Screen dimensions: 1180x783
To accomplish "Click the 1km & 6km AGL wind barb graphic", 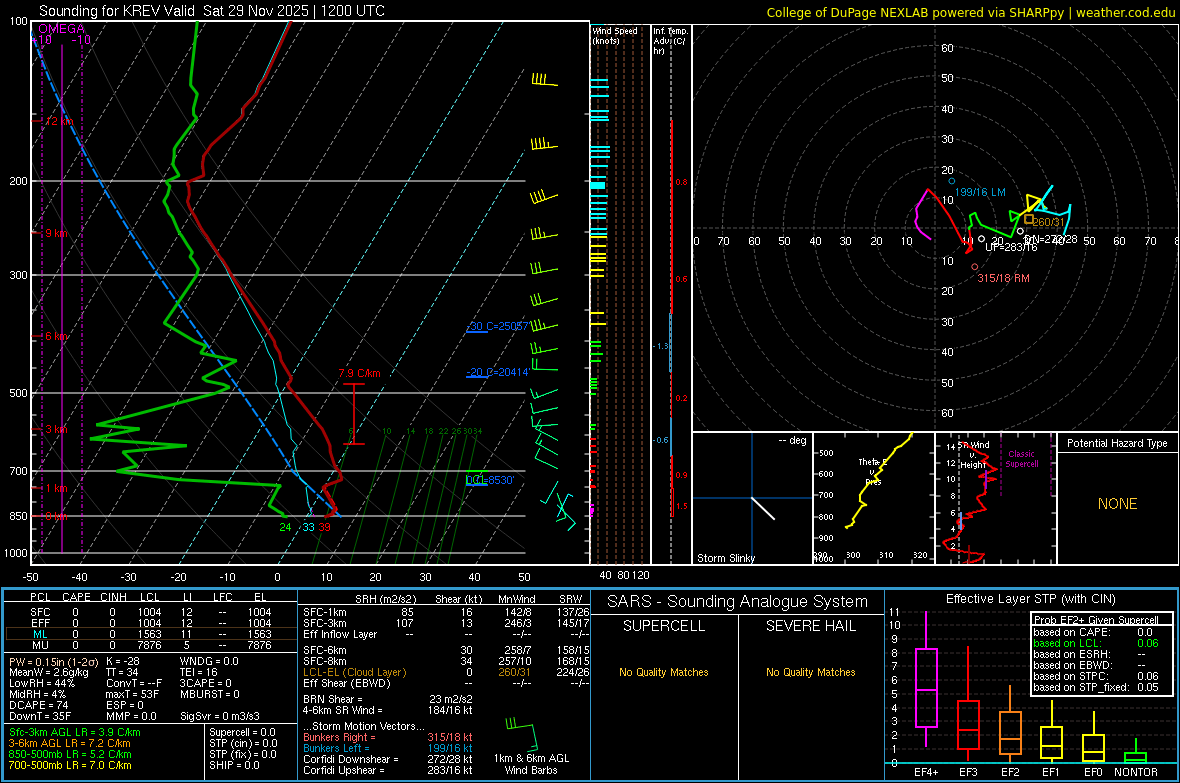I will (x=523, y=734).
